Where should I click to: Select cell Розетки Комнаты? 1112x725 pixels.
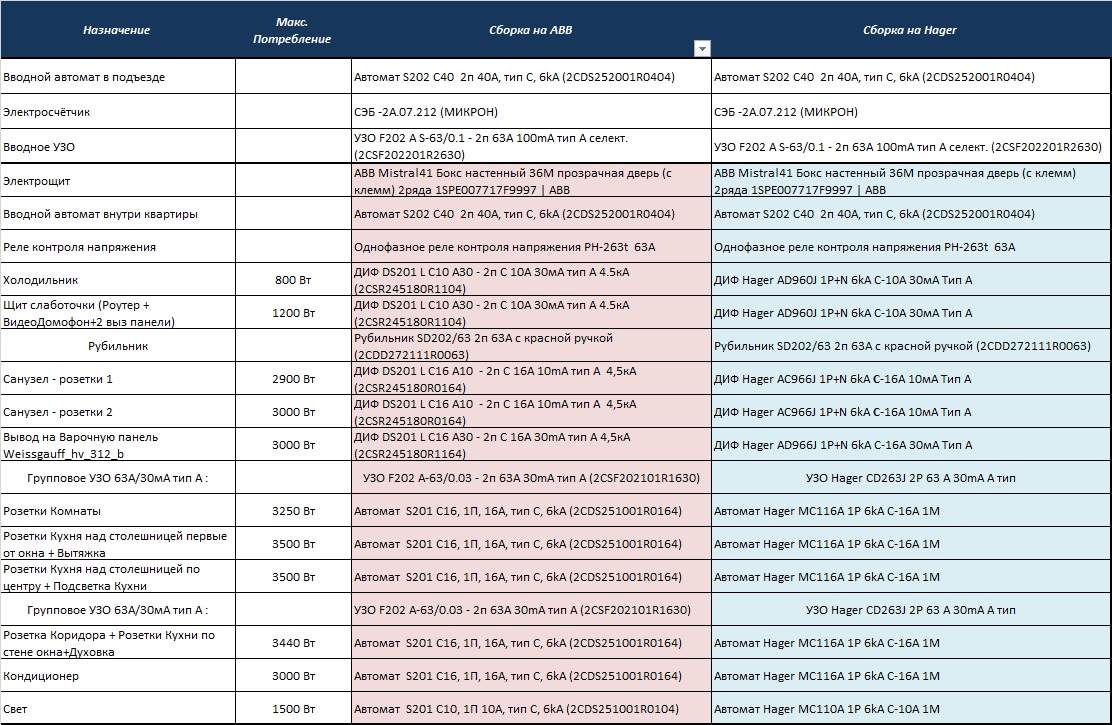[x=118, y=511]
